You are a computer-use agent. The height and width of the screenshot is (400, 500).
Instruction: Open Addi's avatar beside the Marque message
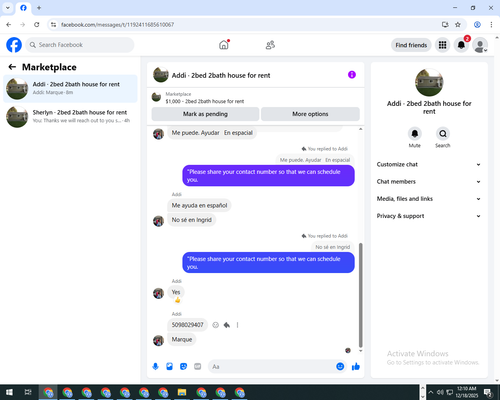click(158, 340)
